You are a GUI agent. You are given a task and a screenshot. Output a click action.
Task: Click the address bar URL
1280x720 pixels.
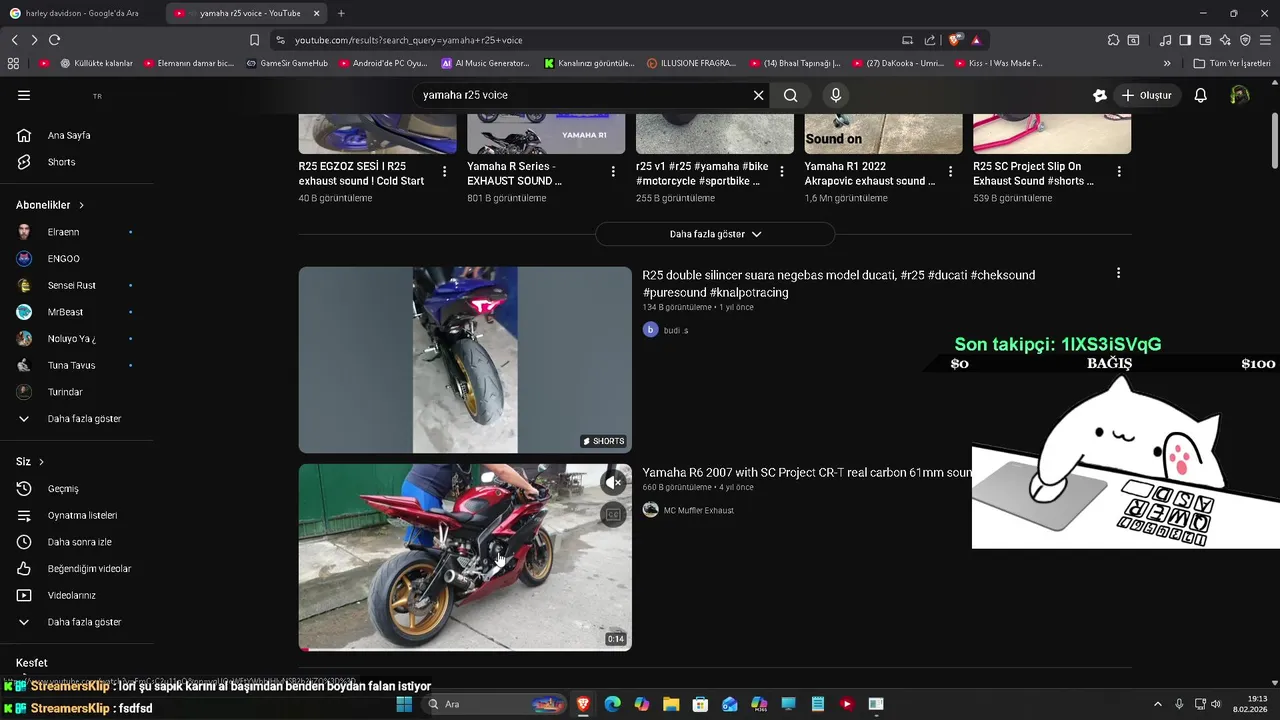[409, 40]
